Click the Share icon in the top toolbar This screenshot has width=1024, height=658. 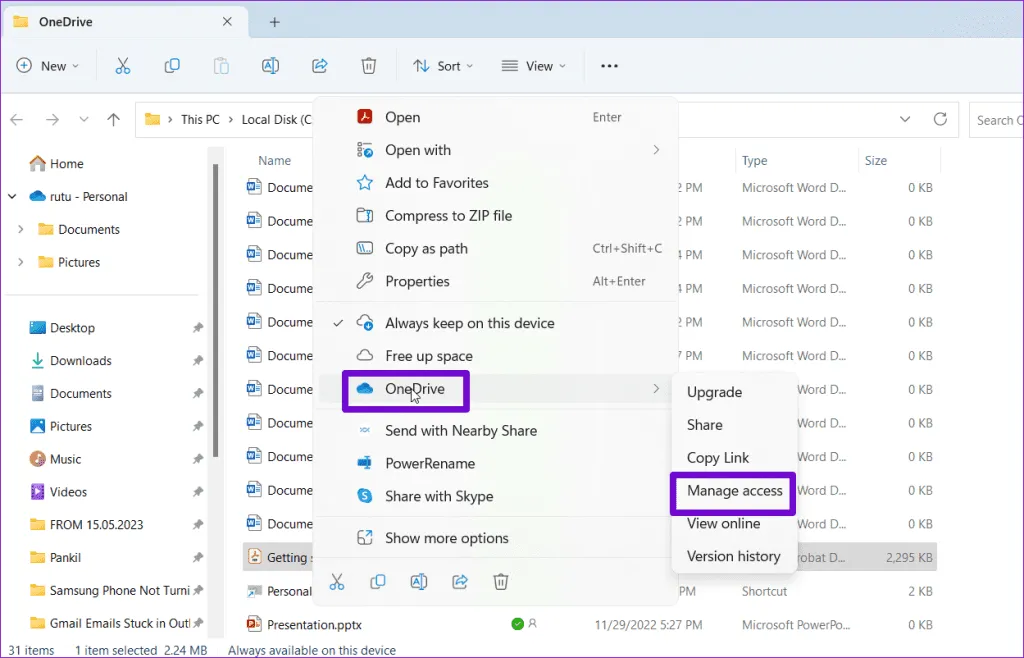click(320, 66)
